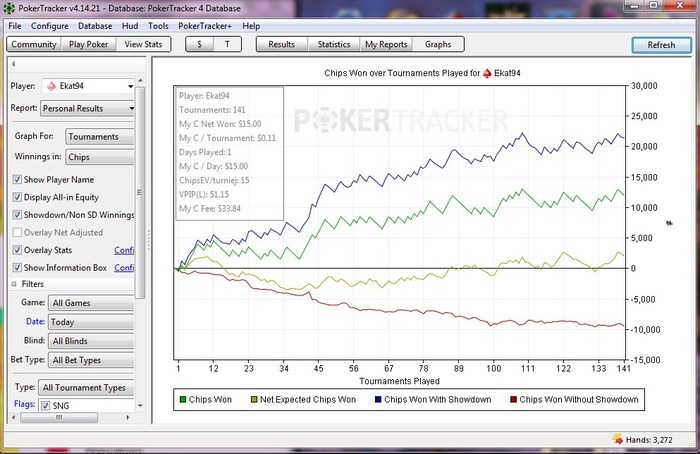Click the 'Tournaments: 141' info box line

click(x=212, y=110)
